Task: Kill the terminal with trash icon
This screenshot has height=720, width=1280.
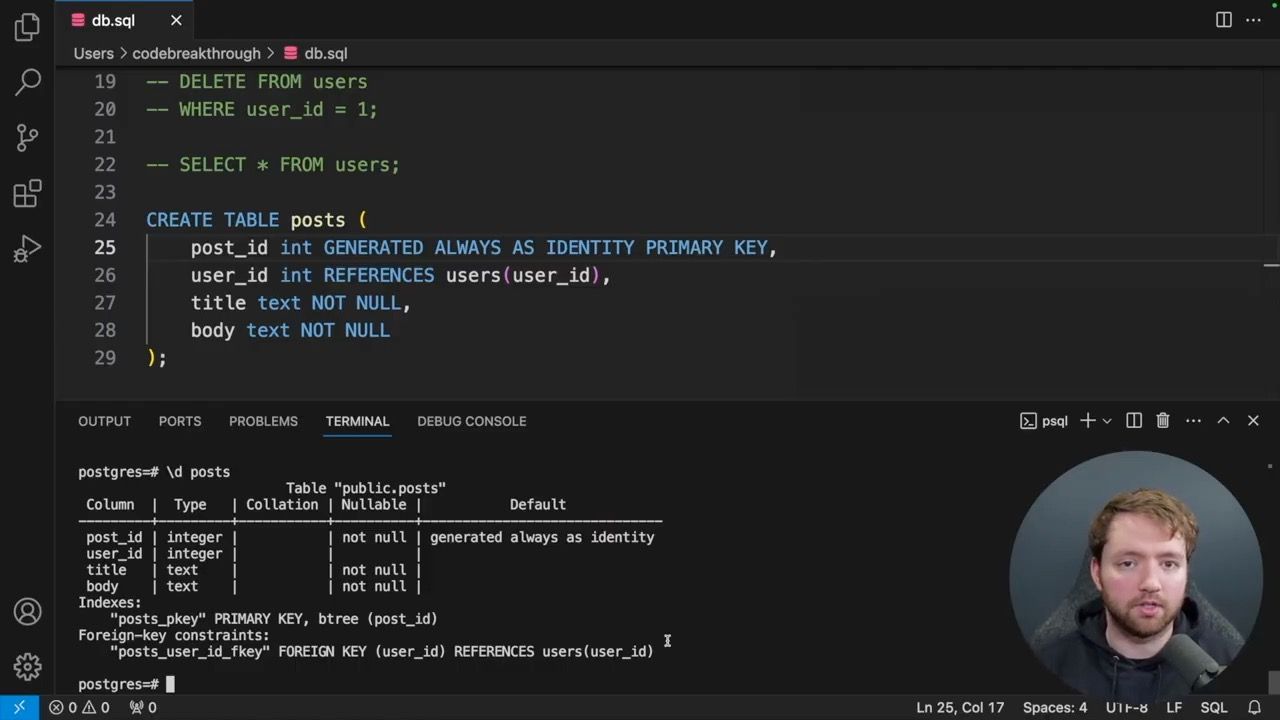Action: tap(1163, 421)
